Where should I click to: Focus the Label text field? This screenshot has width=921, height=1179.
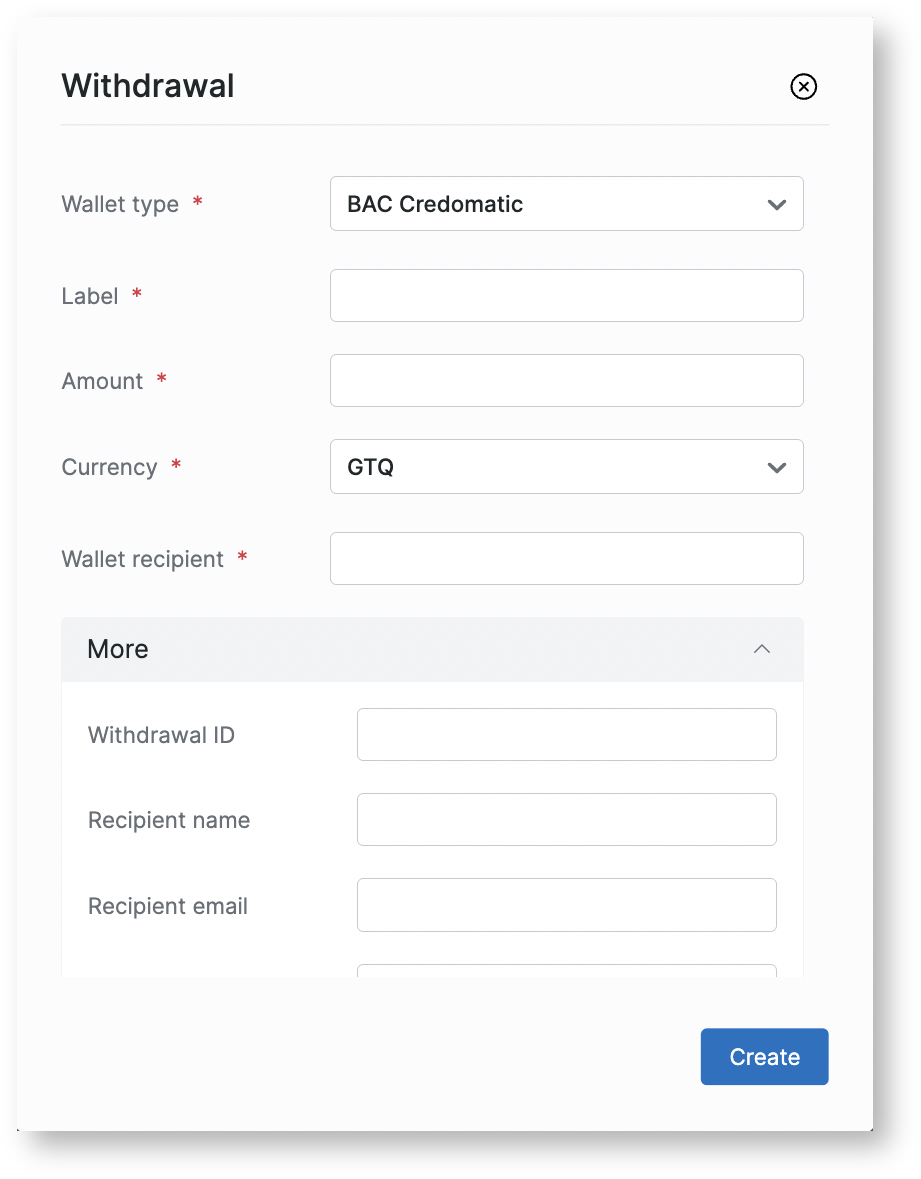[566, 296]
